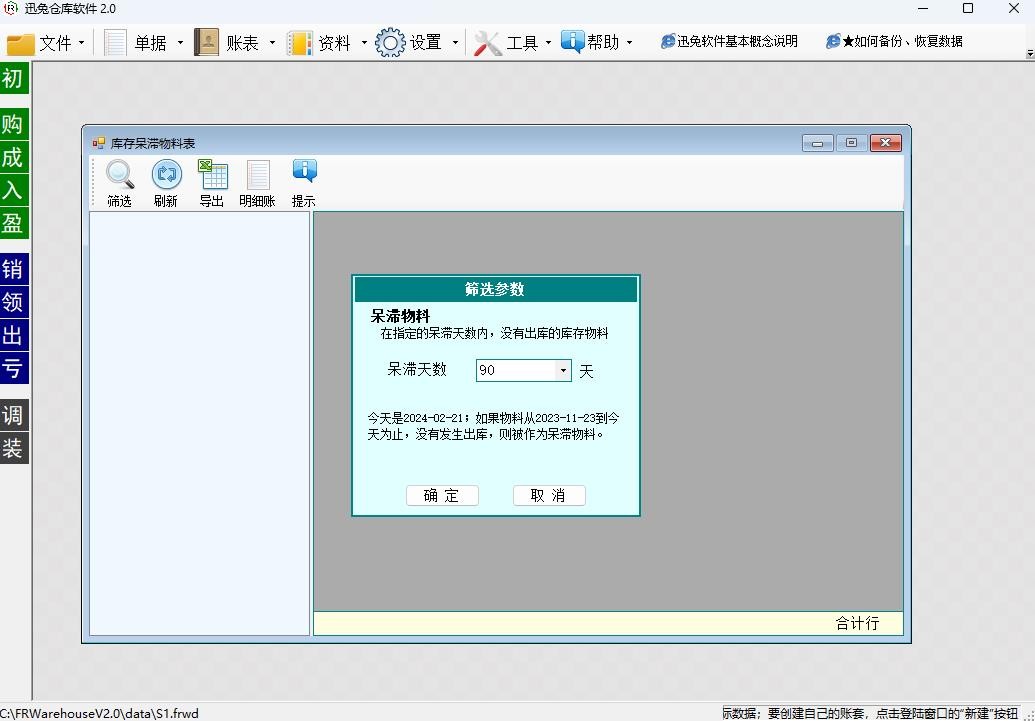Click the 筛选参数 dialog title bar
Screen dimensions: 1035x721
tap(495, 289)
